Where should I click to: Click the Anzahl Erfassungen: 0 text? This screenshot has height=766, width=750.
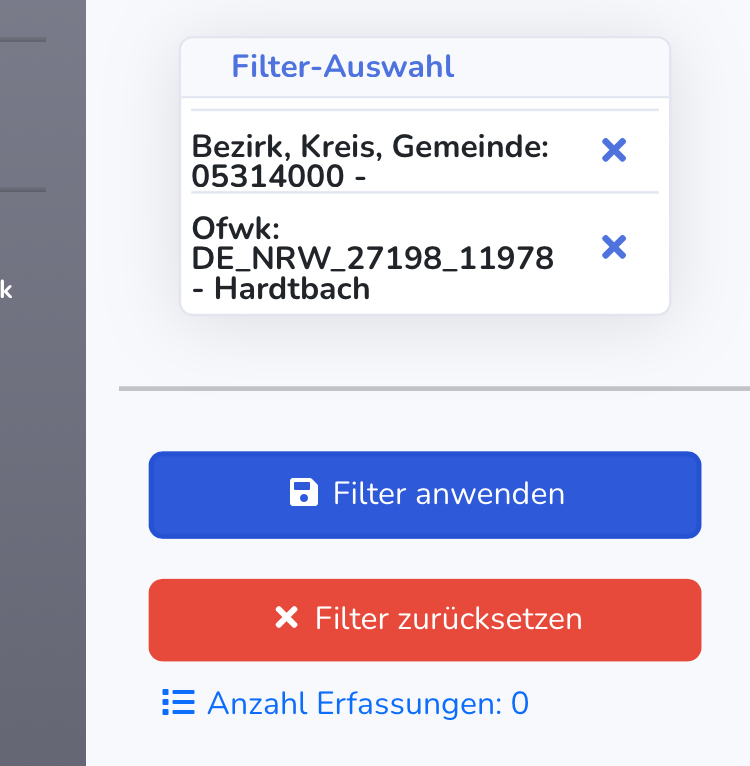(368, 703)
